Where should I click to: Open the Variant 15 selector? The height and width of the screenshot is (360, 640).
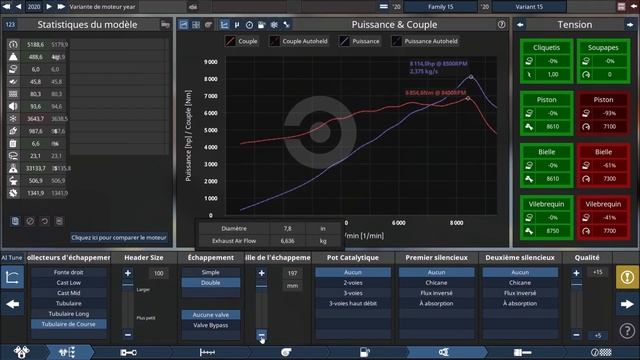[x=529, y=7]
